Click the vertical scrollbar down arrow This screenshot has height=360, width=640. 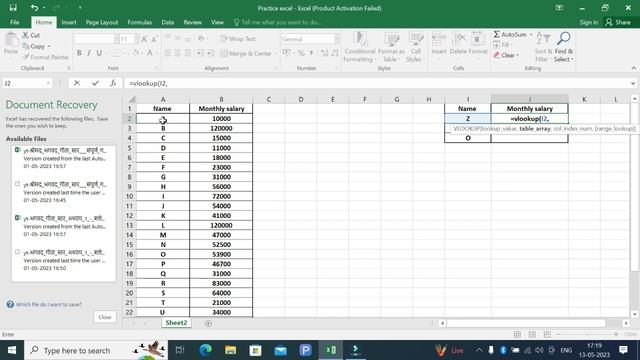coord(634,314)
